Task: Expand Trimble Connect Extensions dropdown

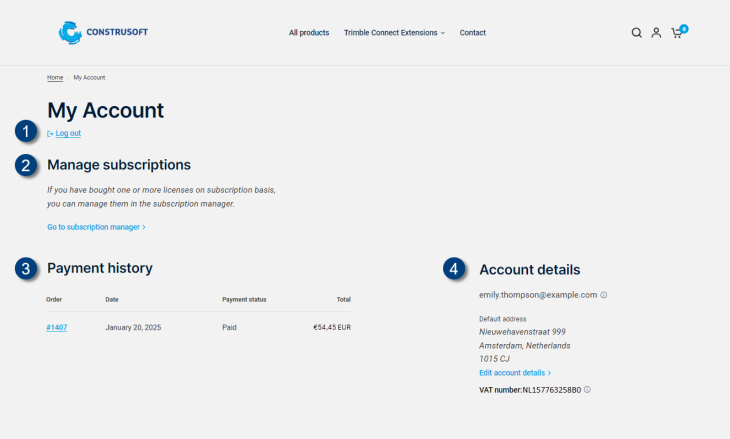Action: pos(394,33)
